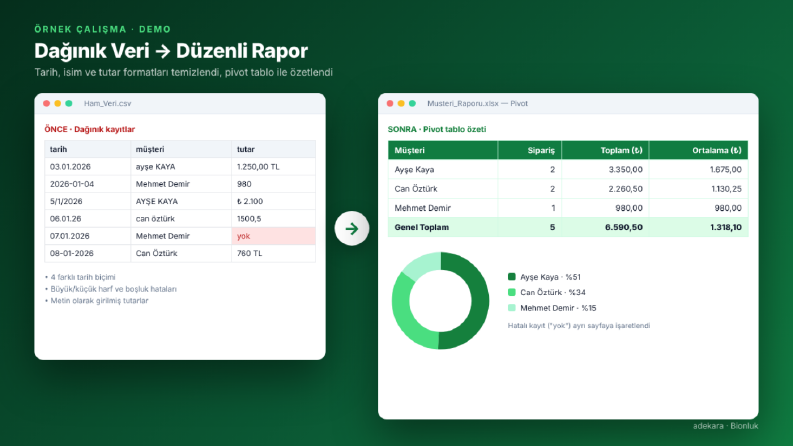Click yellow minimize dot in Musteri_Raporu.xlsx window

401,103
